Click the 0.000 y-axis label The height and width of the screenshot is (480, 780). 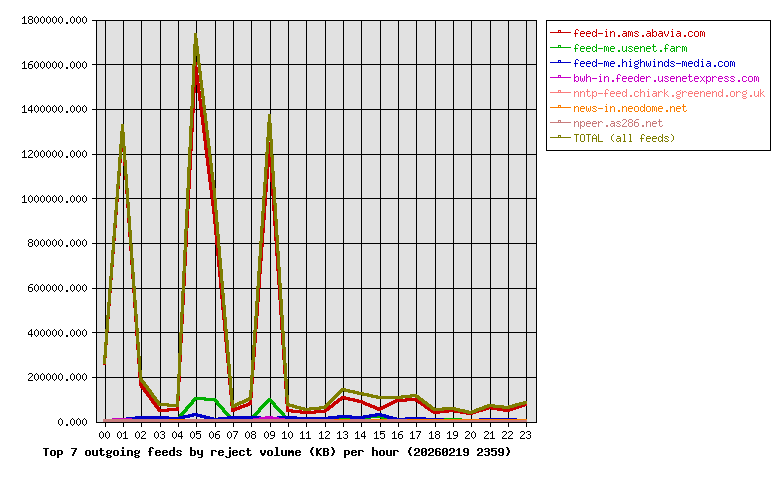[73, 422]
